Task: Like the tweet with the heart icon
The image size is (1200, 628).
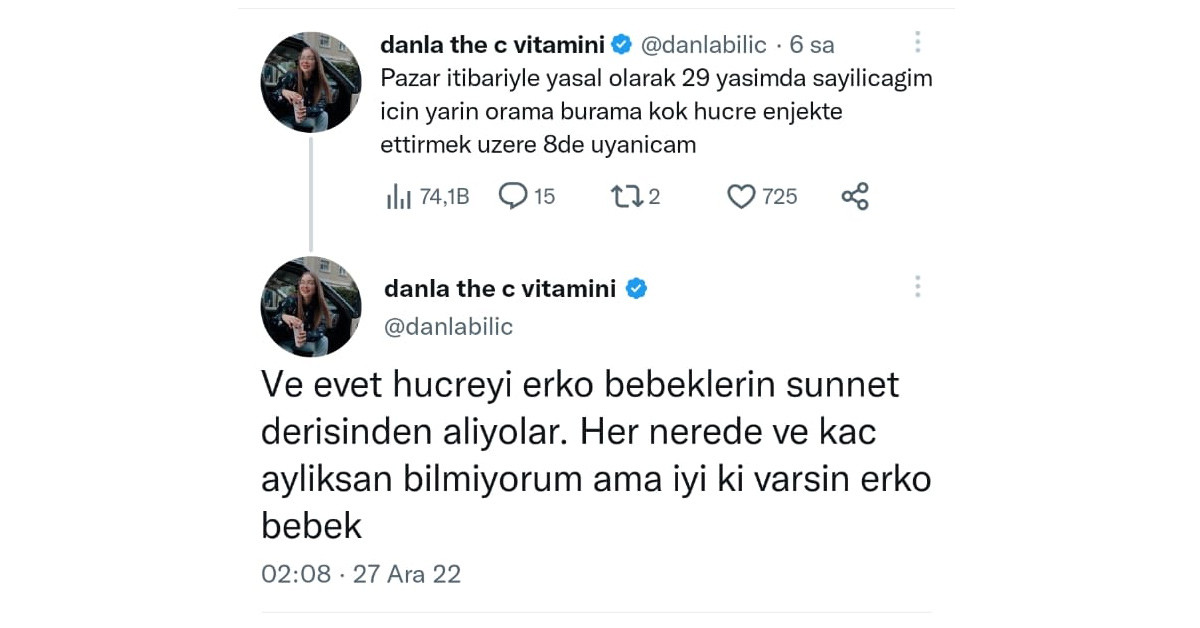Action: (741, 196)
